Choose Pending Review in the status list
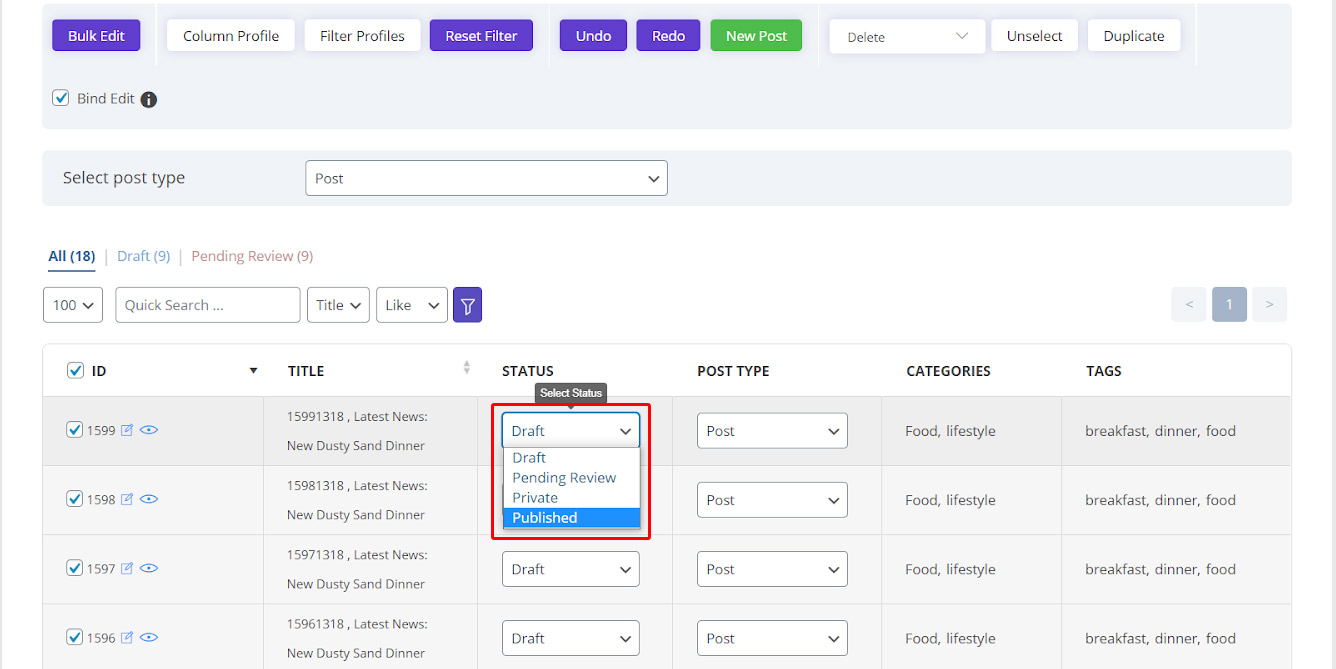The width and height of the screenshot is (1336, 669). [x=571, y=478]
